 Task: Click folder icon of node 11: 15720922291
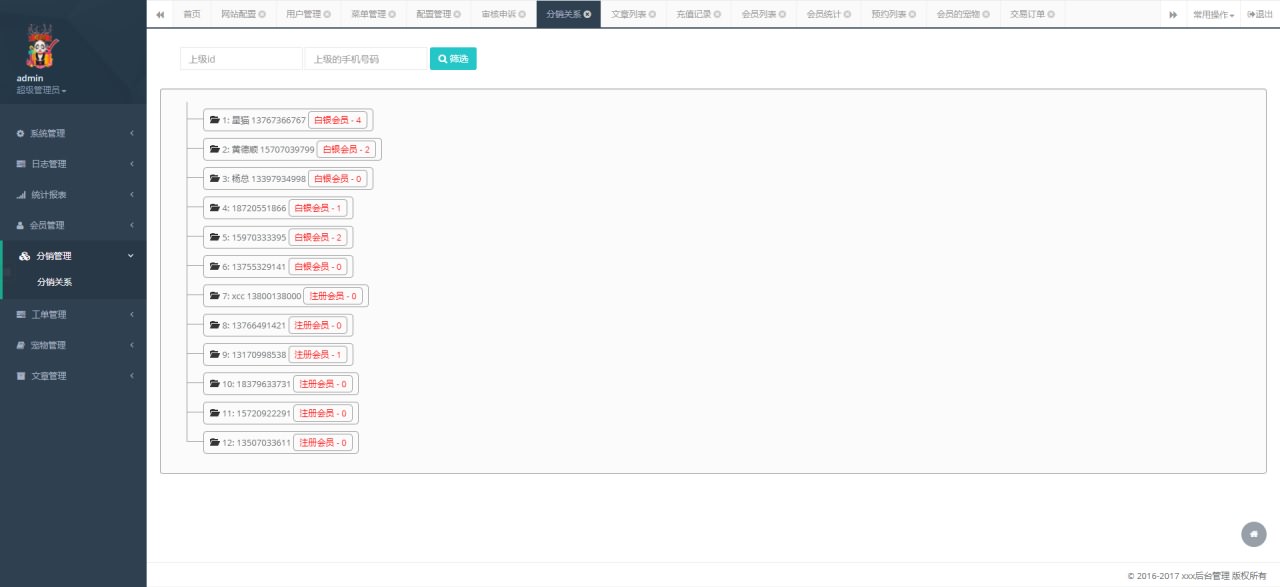pyautogui.click(x=214, y=413)
